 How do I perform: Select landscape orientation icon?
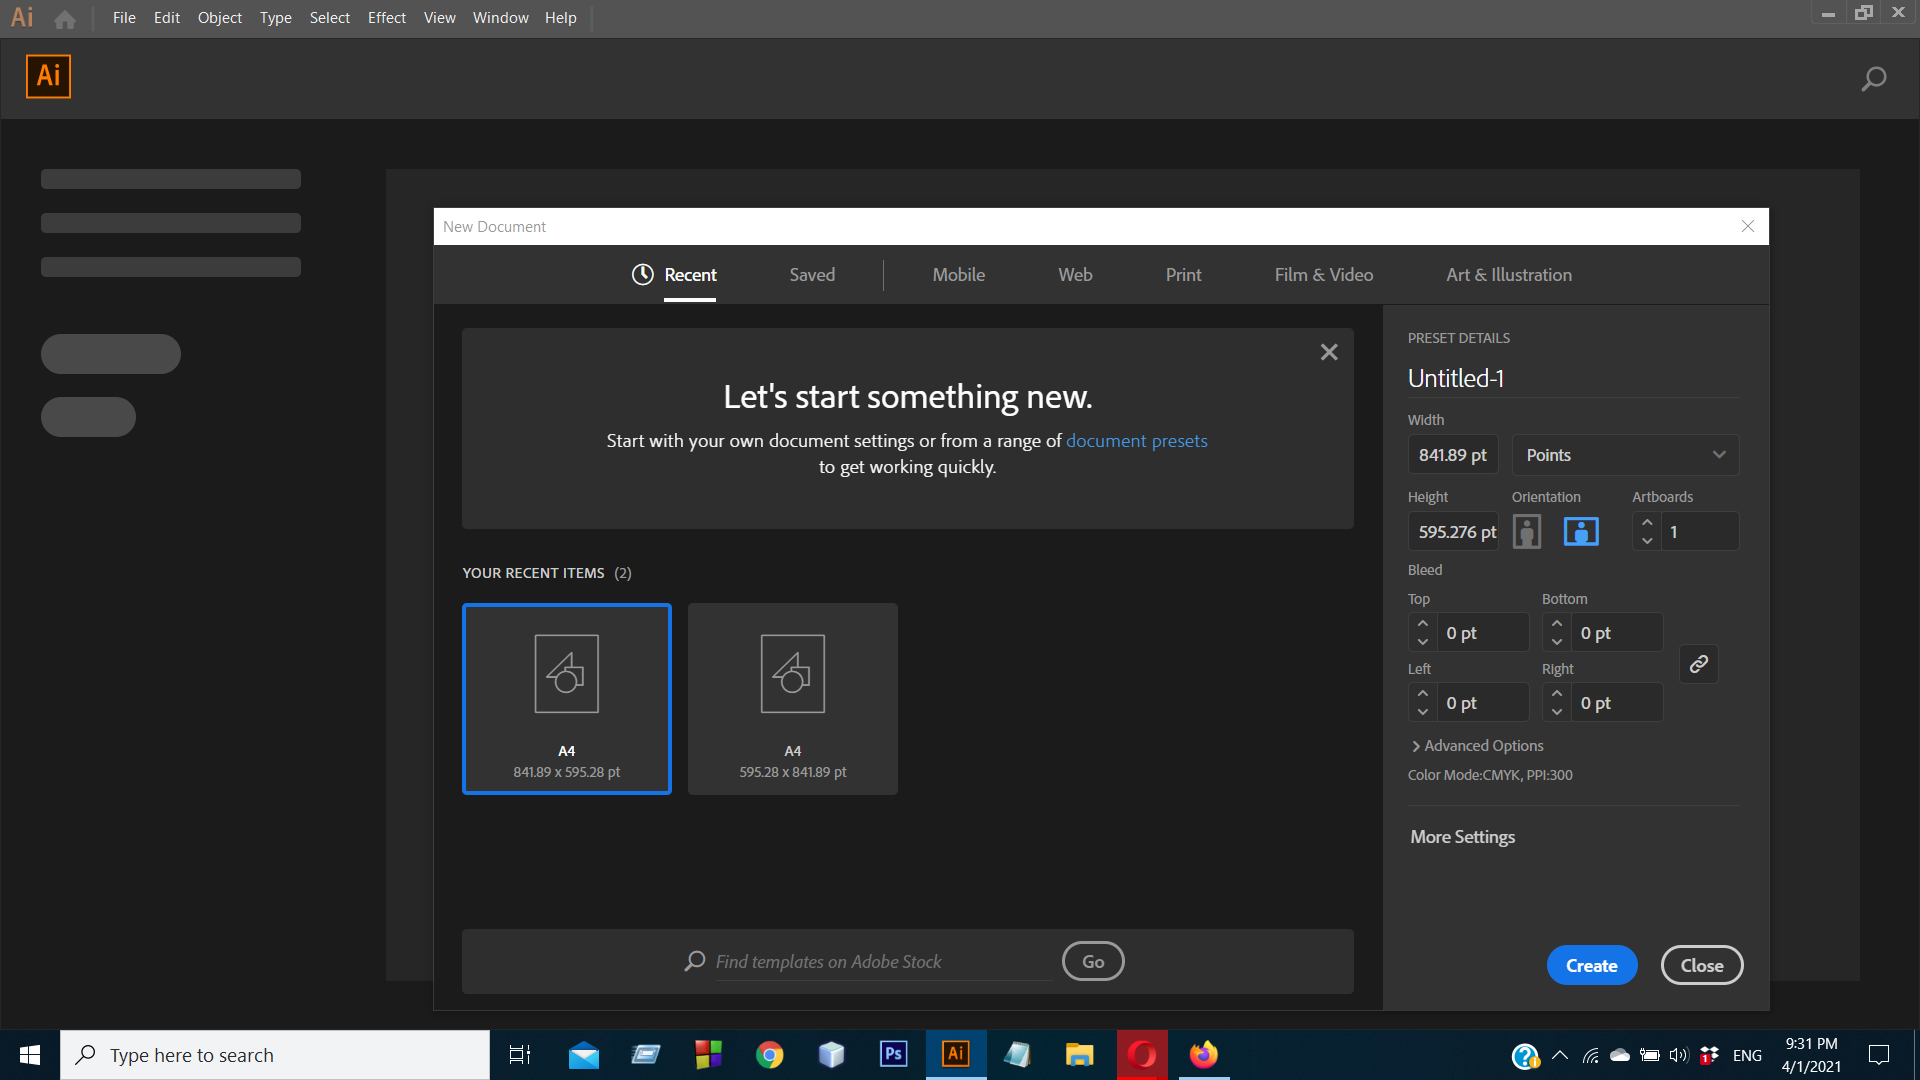point(1581,531)
